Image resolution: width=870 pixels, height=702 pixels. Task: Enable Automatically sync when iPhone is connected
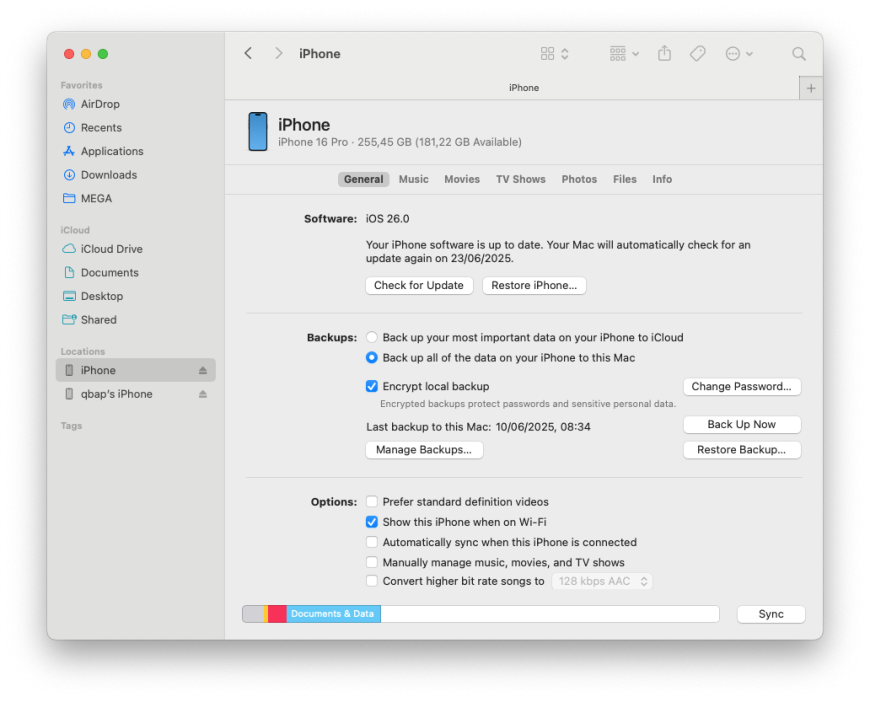(x=372, y=542)
